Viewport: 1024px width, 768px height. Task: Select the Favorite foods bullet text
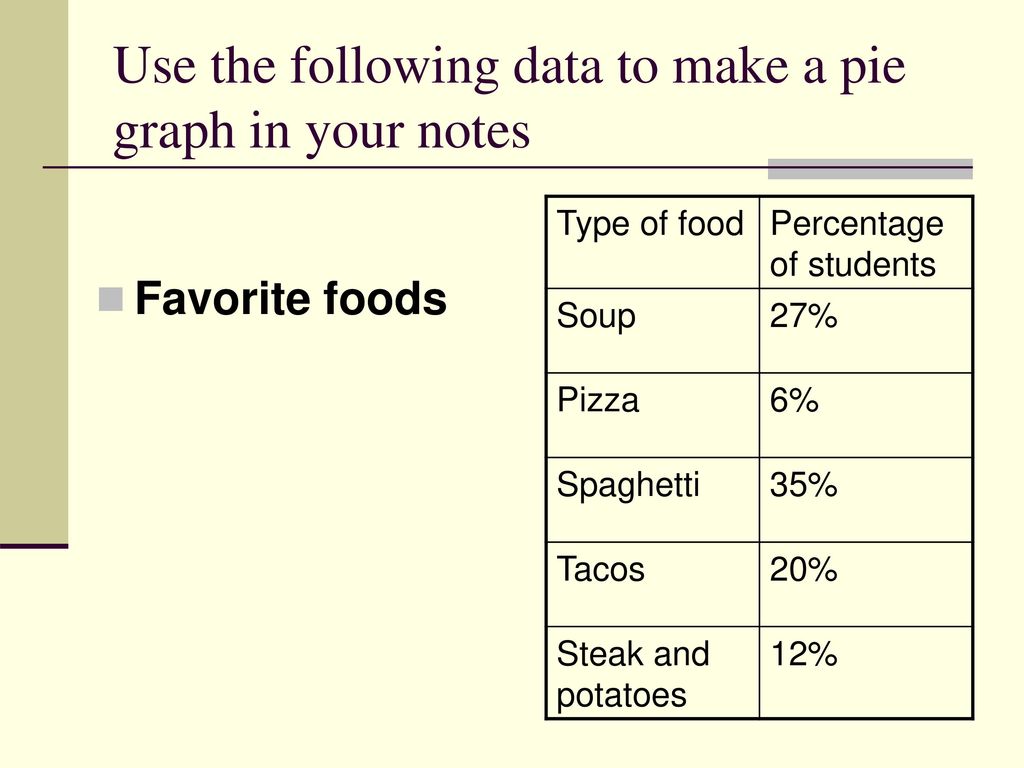coord(291,298)
